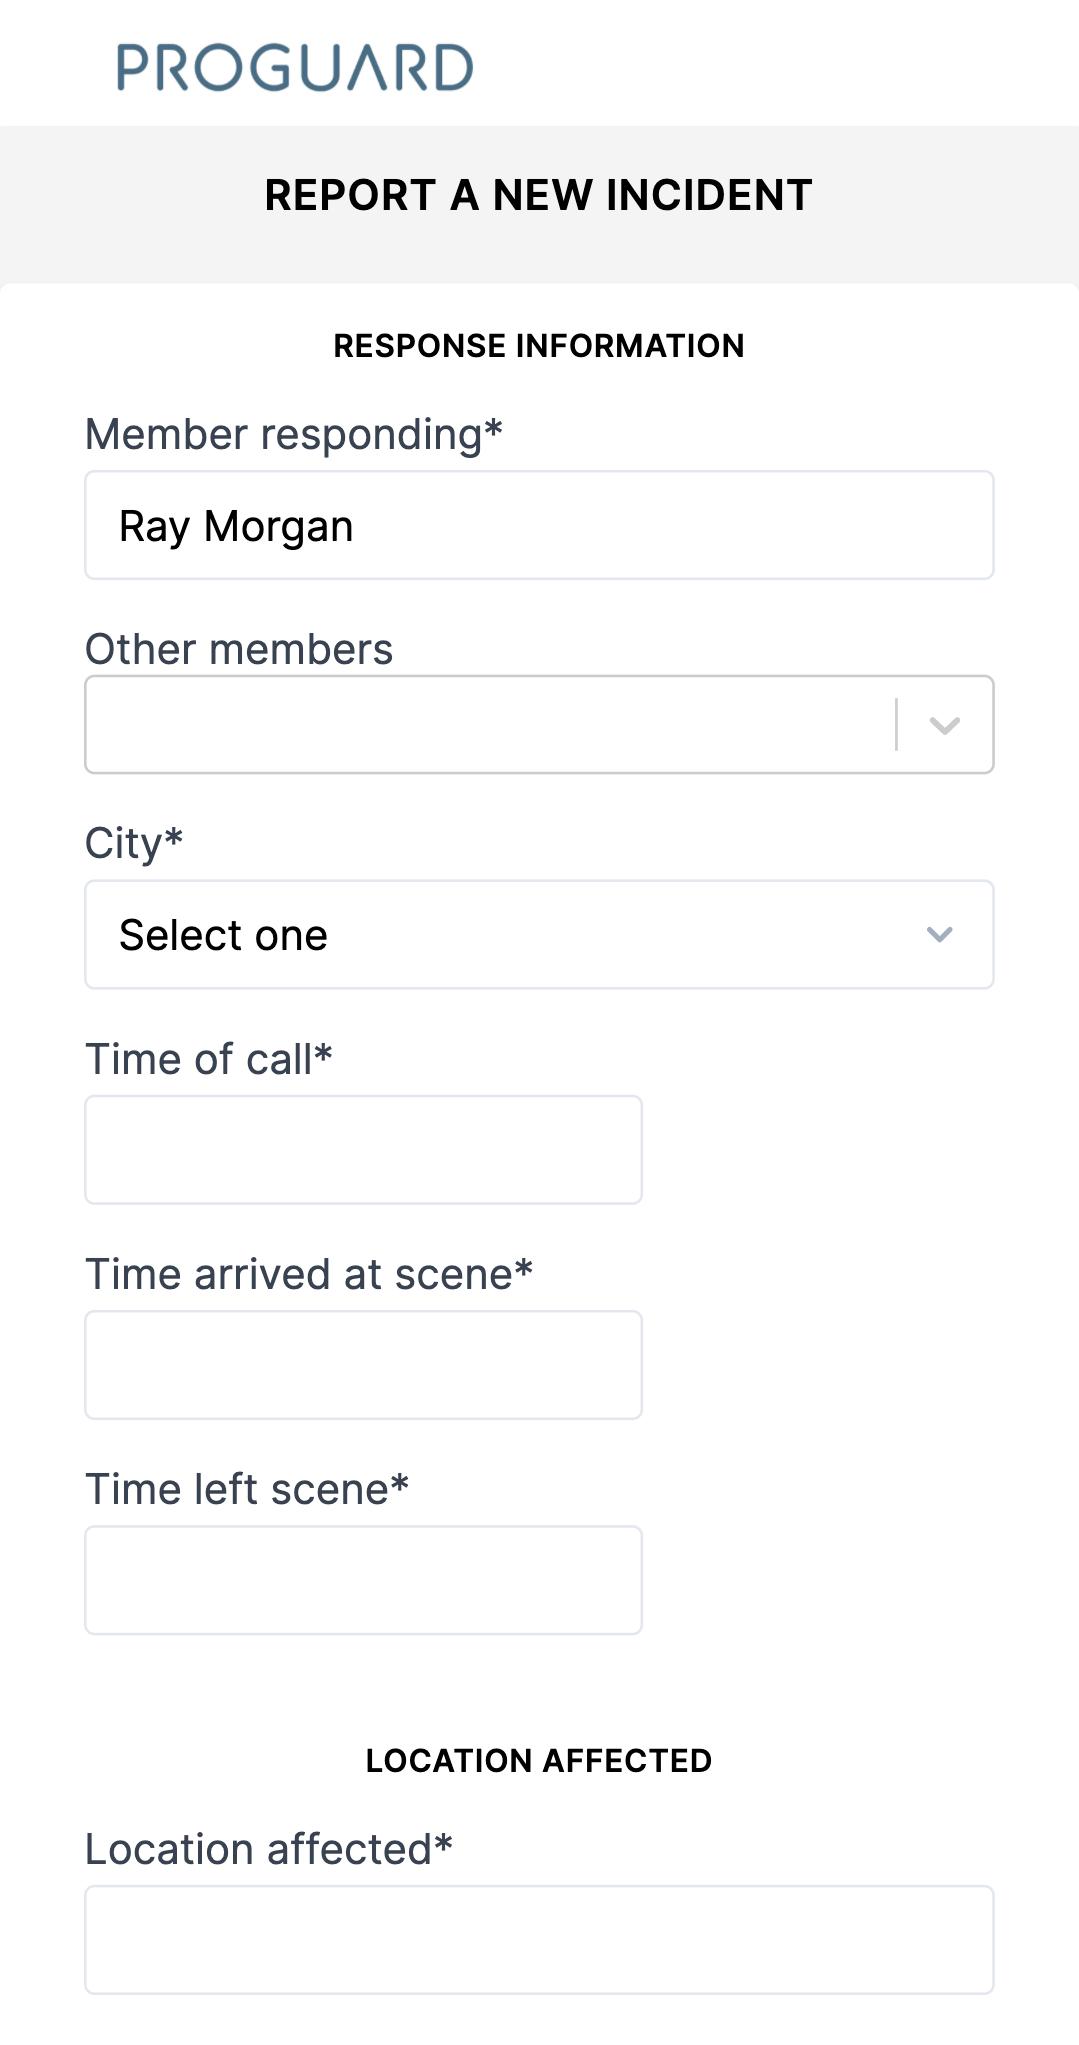Click the Response Information section heading
Image resolution: width=1079 pixels, height=2045 pixels.
coord(539,346)
